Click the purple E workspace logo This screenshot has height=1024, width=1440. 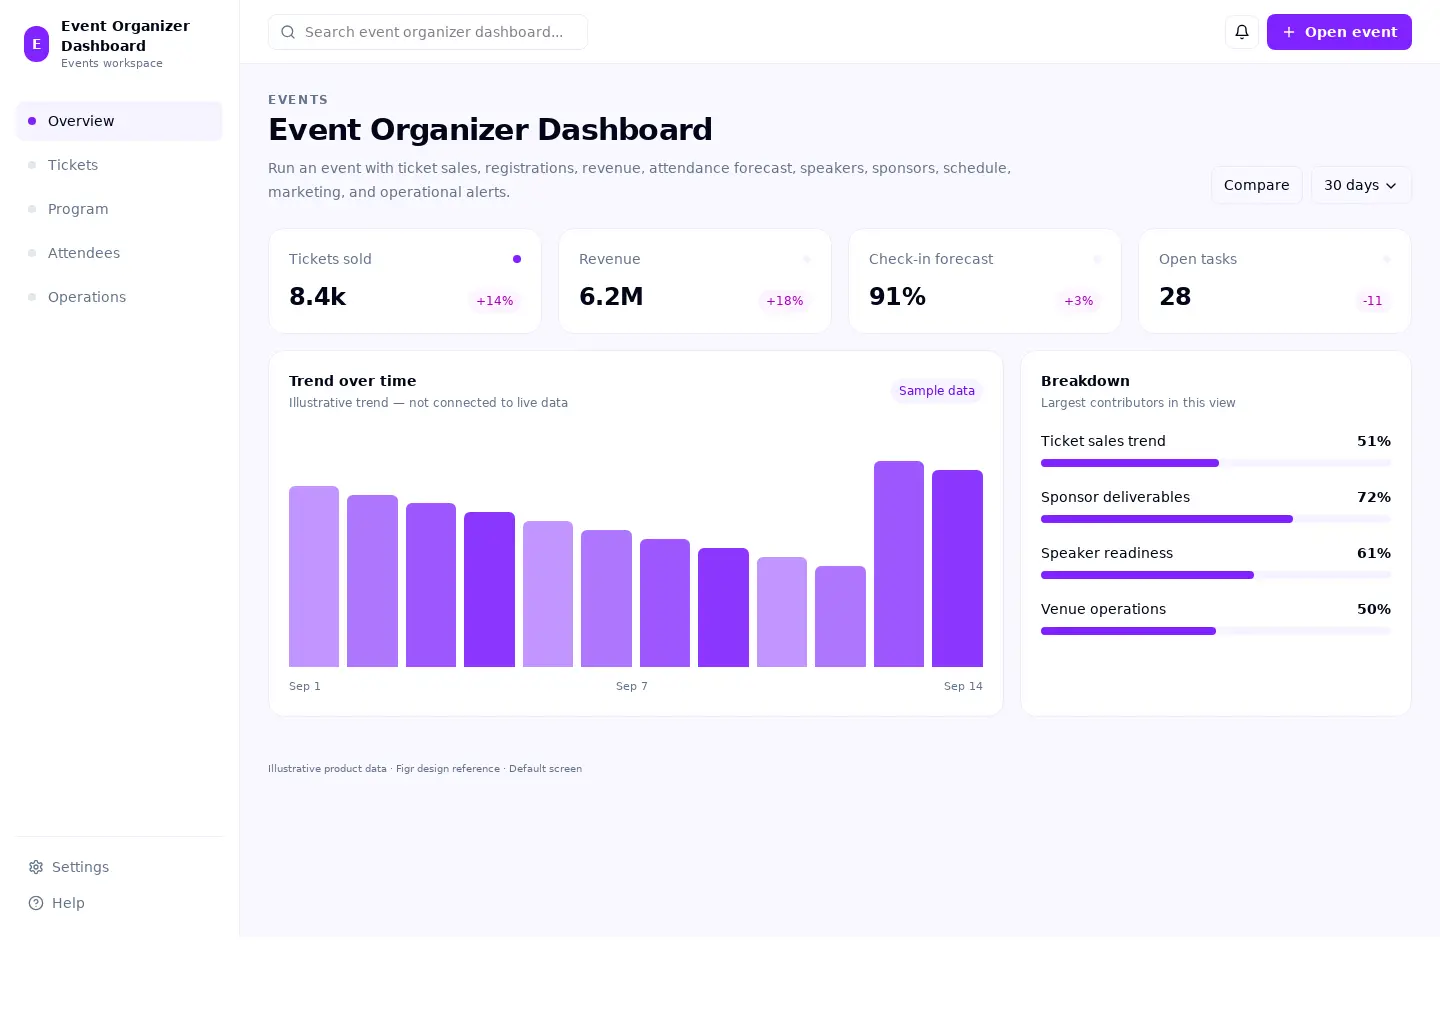(36, 44)
